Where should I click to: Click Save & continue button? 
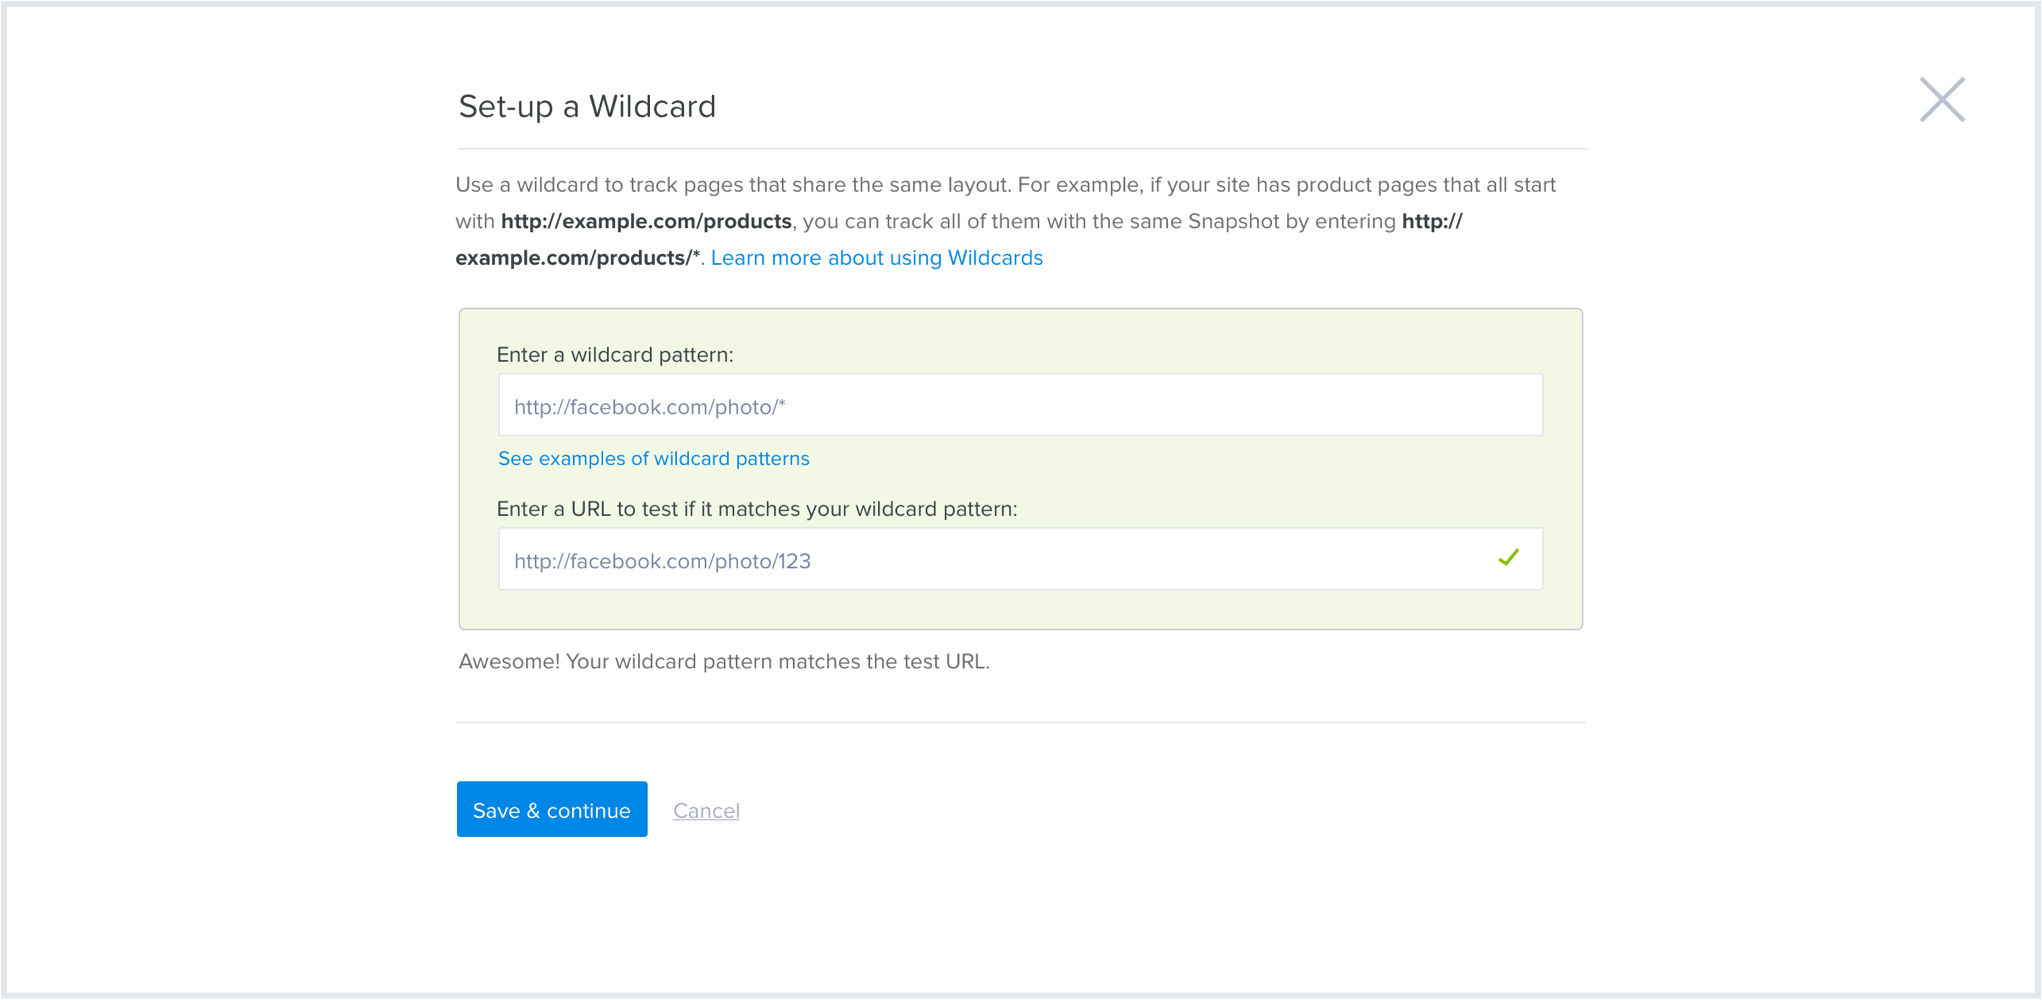(552, 810)
